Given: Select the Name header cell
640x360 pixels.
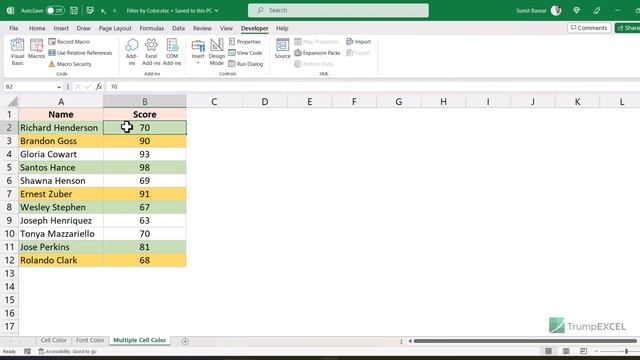Looking at the screenshot, I should tap(61, 114).
